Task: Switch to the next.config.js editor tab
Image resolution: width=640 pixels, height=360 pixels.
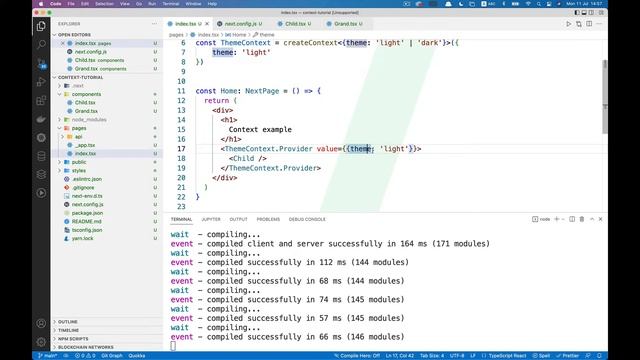Action: (240, 24)
